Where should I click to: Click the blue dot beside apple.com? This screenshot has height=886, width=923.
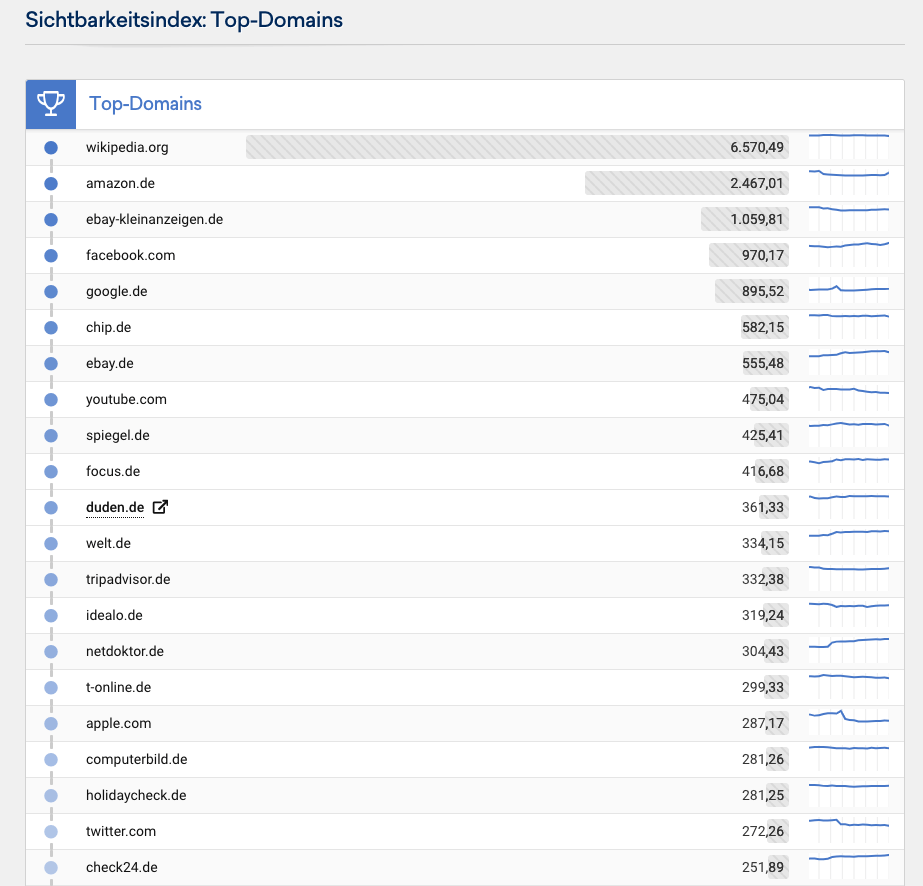click(x=51, y=724)
